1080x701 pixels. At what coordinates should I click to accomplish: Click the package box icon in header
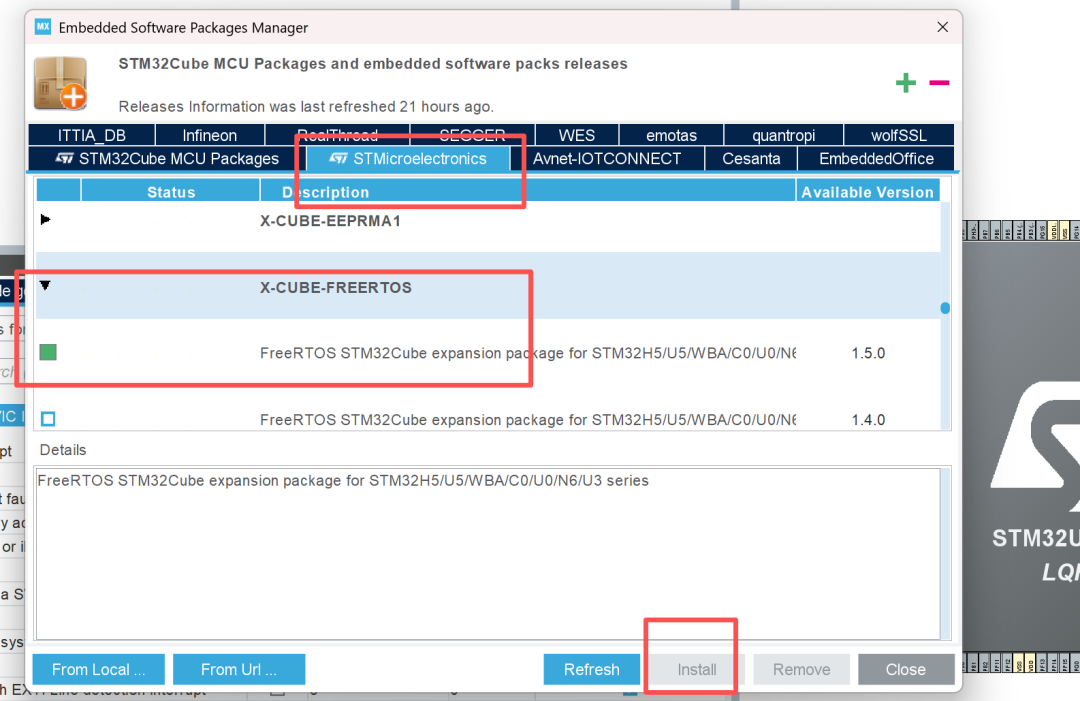(61, 83)
